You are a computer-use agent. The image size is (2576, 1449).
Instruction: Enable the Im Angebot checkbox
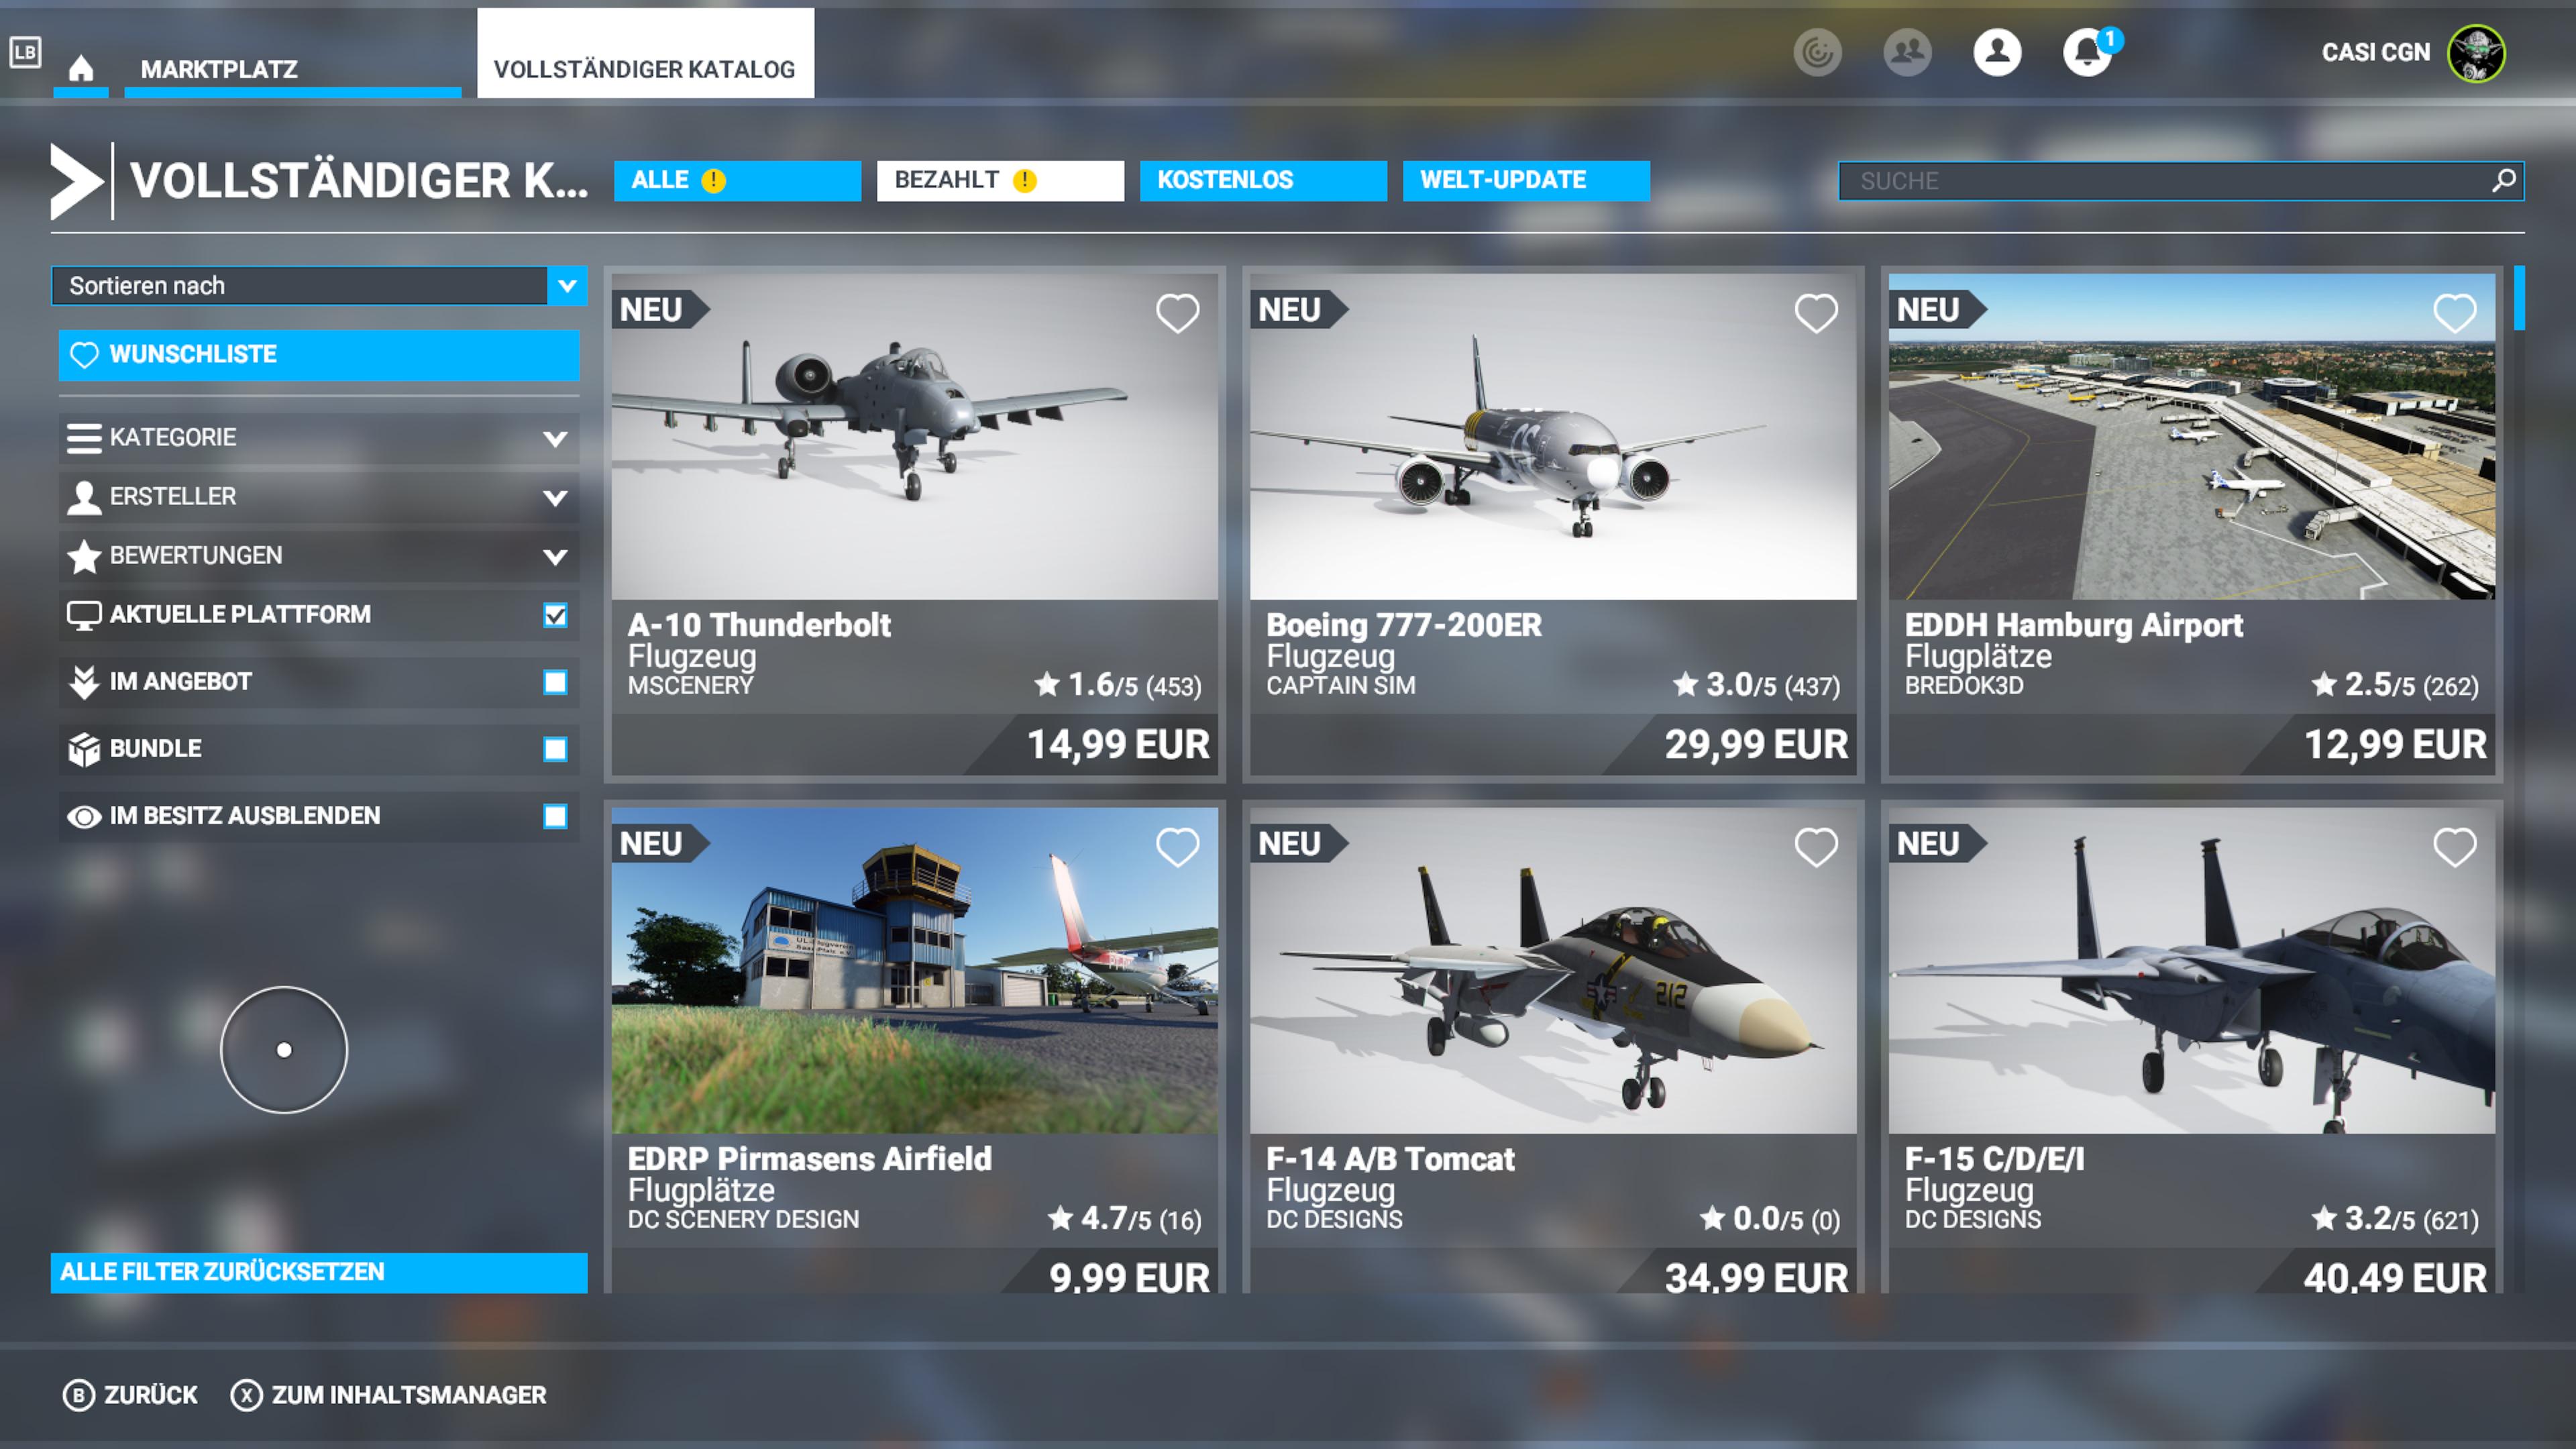555,682
